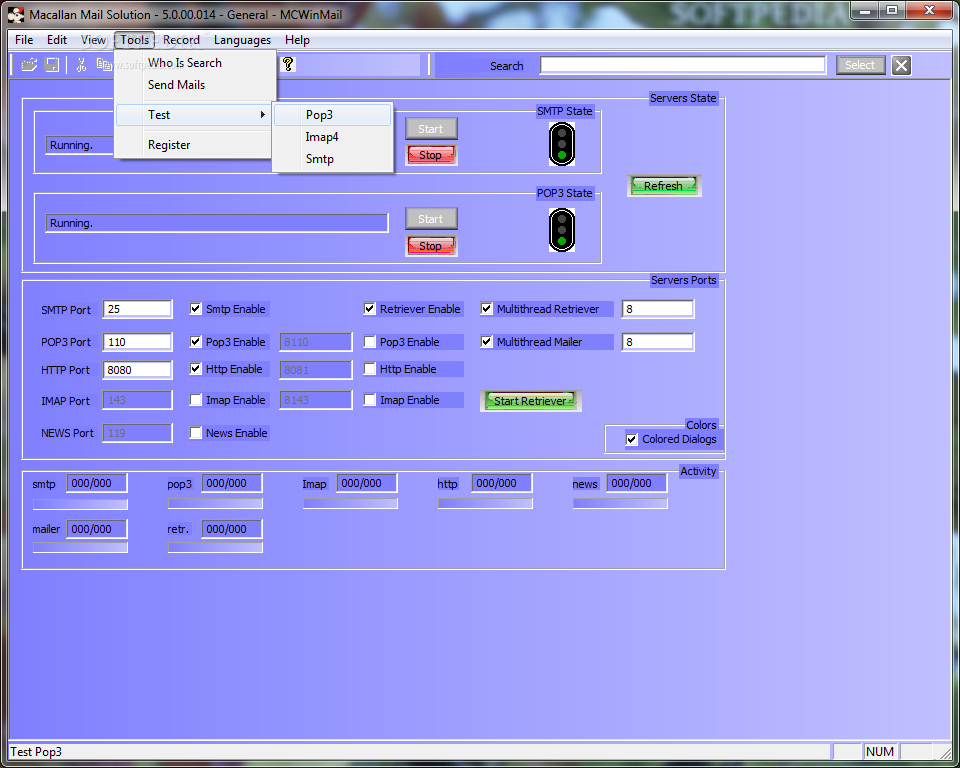
Task: Toggle the Colored Dialogs checkbox
Action: pyautogui.click(x=631, y=439)
